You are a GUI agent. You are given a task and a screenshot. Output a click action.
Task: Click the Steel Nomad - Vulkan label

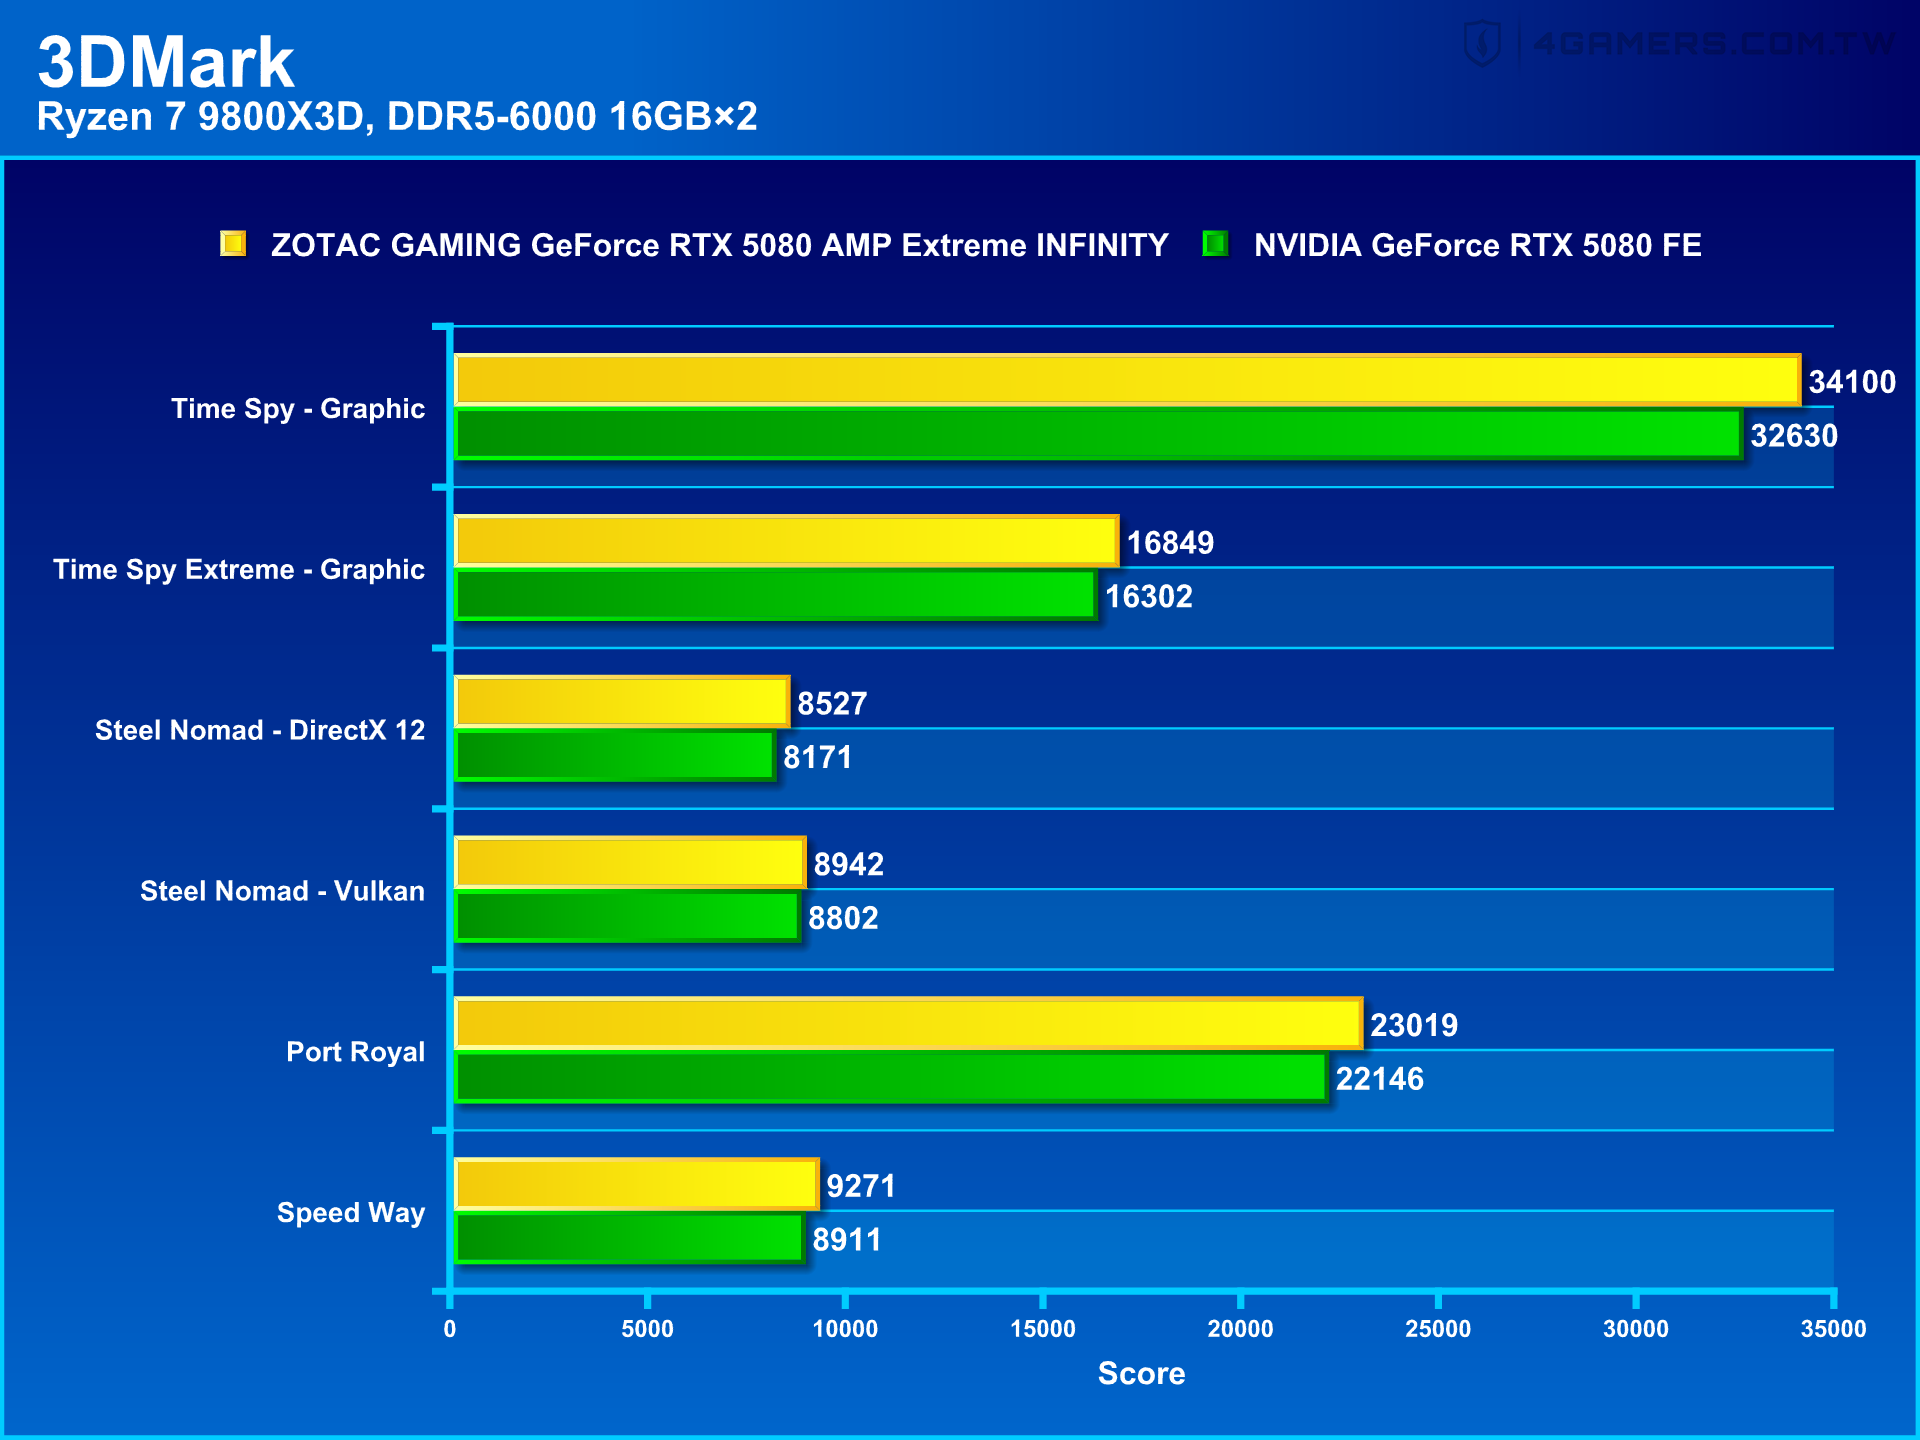(x=282, y=891)
